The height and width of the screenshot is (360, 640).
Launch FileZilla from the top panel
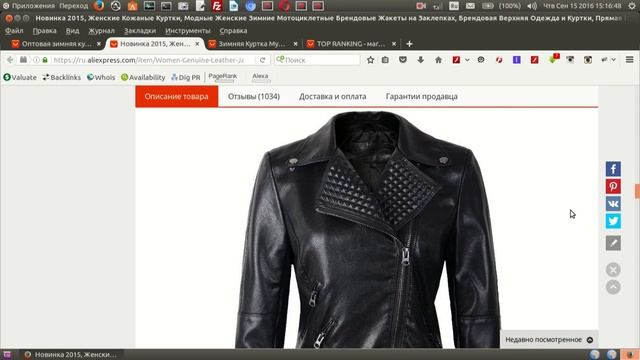[217, 6]
